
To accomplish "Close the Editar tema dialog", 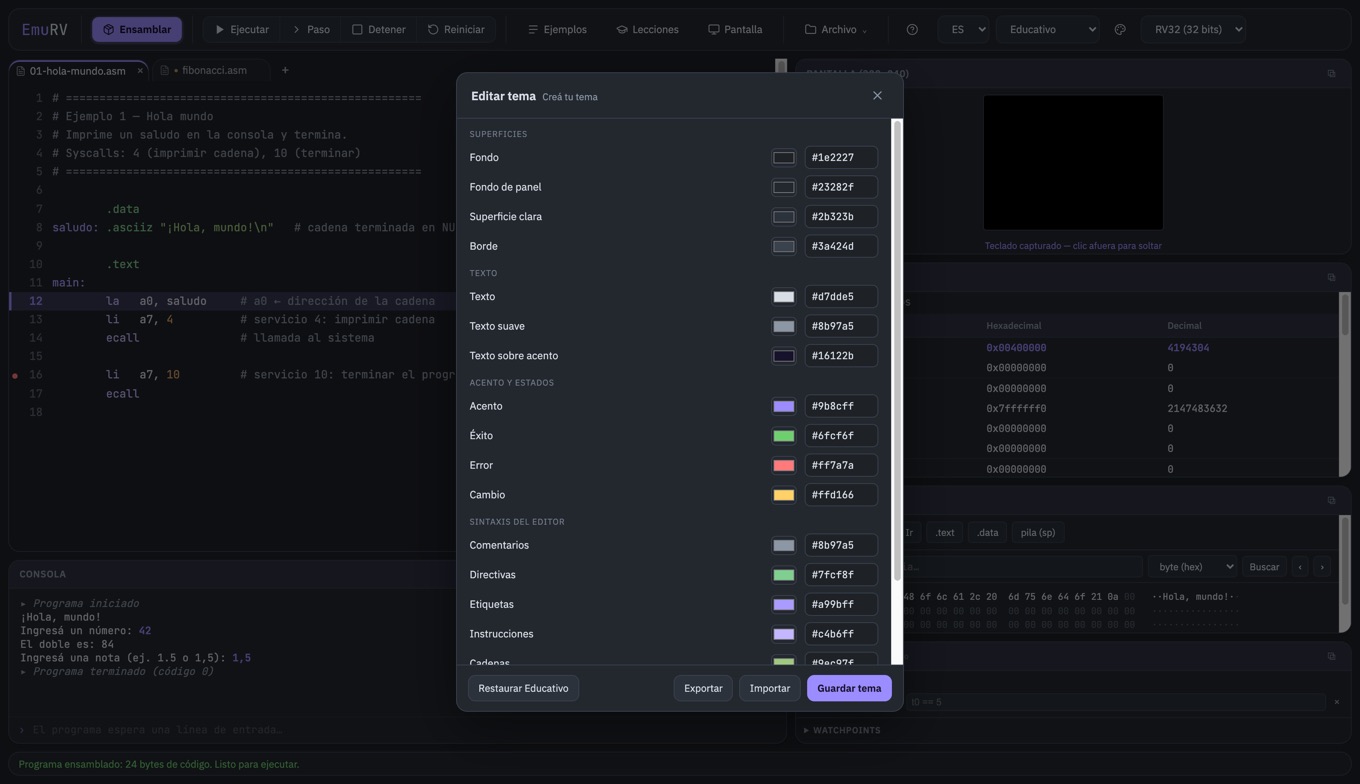I will click(877, 96).
